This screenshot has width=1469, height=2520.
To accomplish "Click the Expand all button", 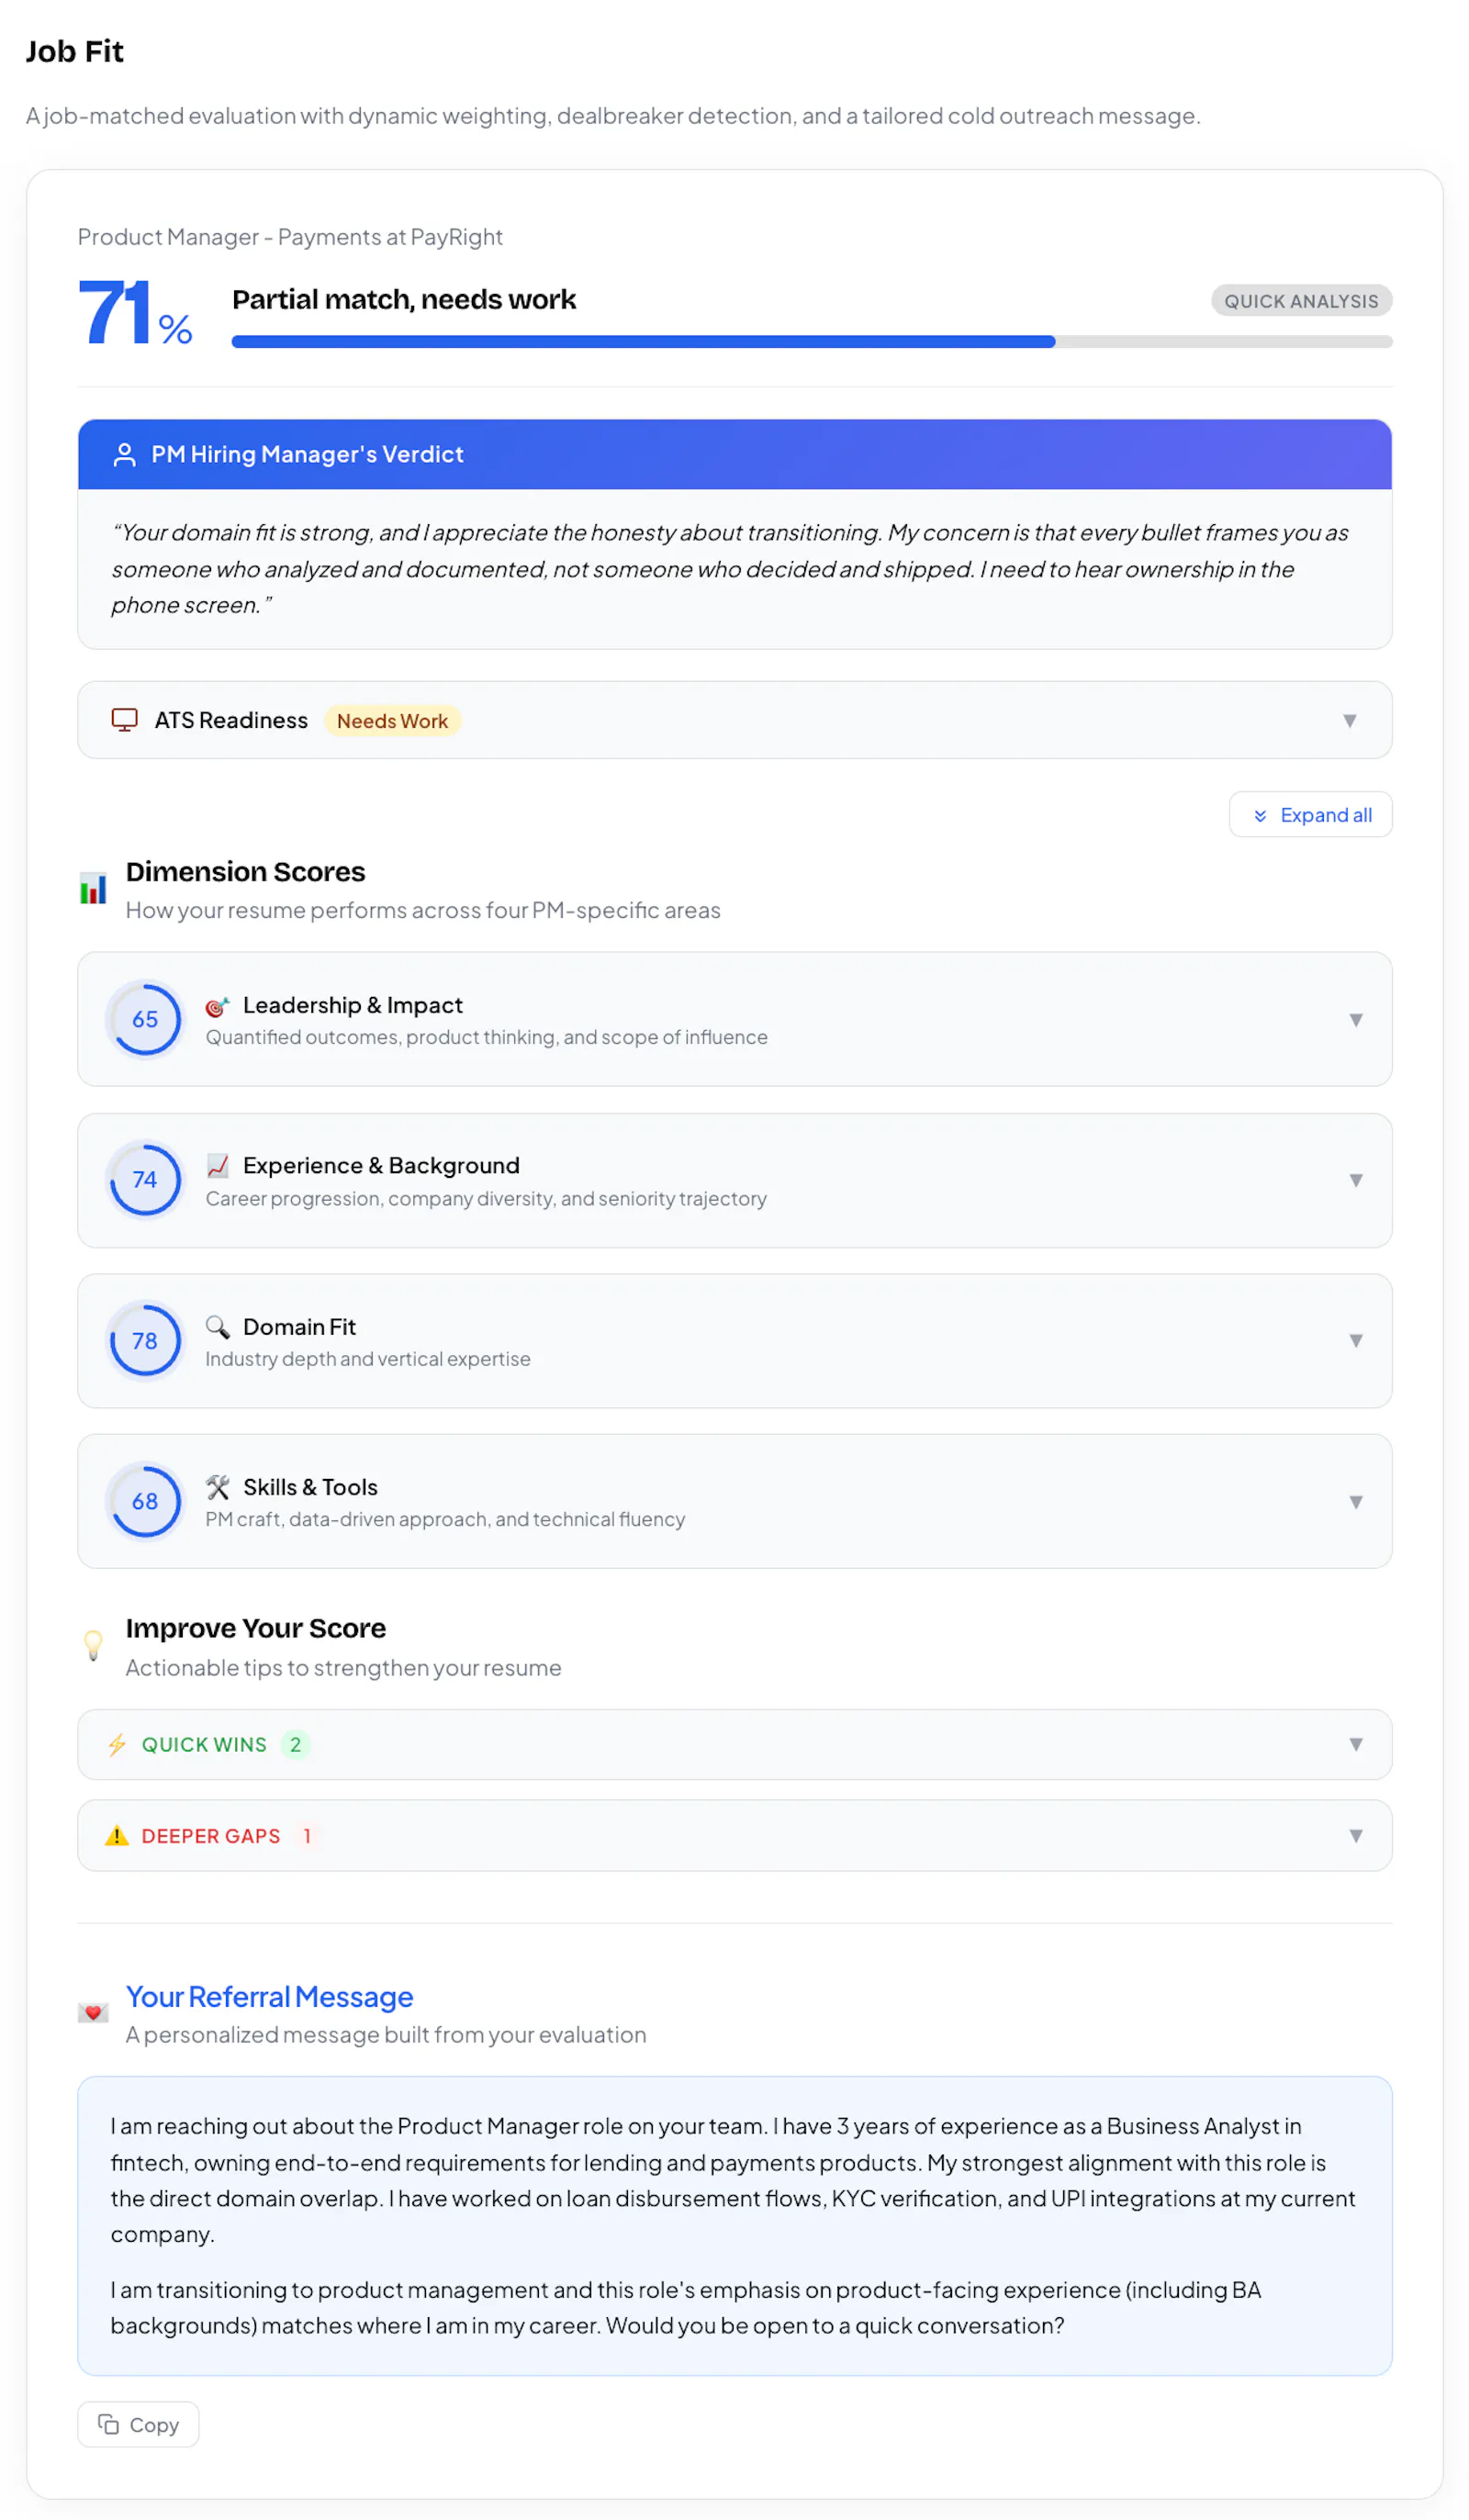I will pos(1310,815).
